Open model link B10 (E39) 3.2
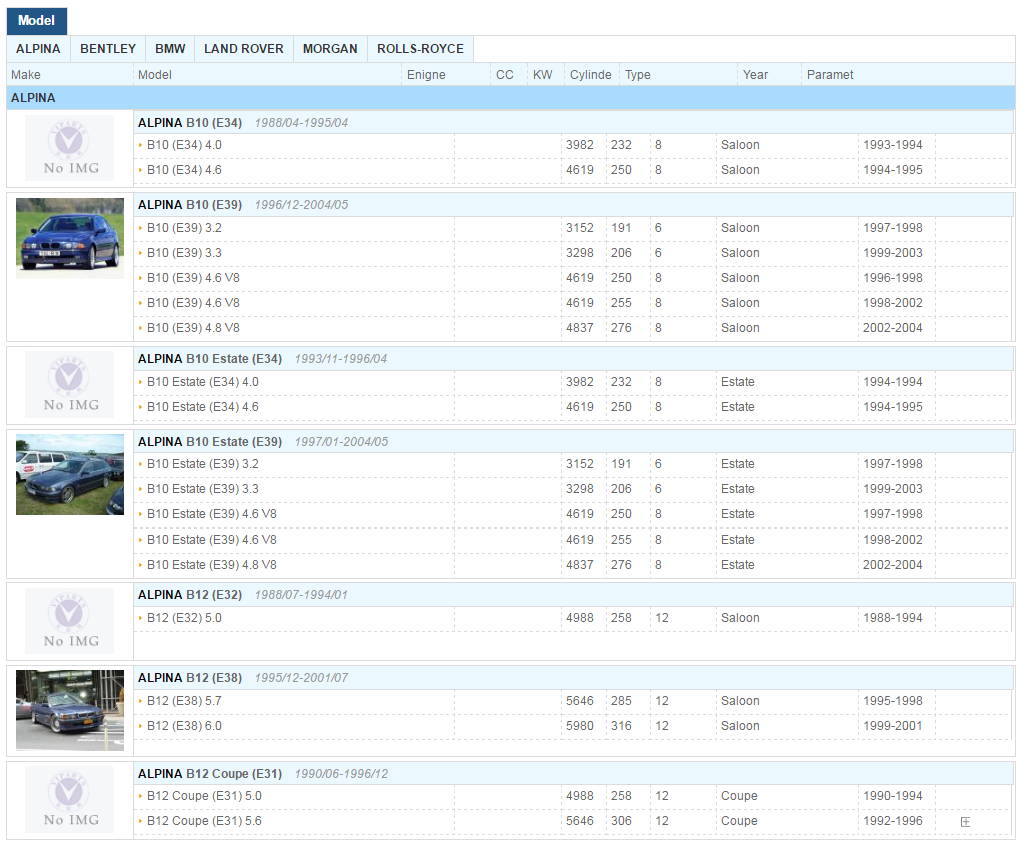This screenshot has width=1026, height=843. pyautogui.click(x=184, y=228)
